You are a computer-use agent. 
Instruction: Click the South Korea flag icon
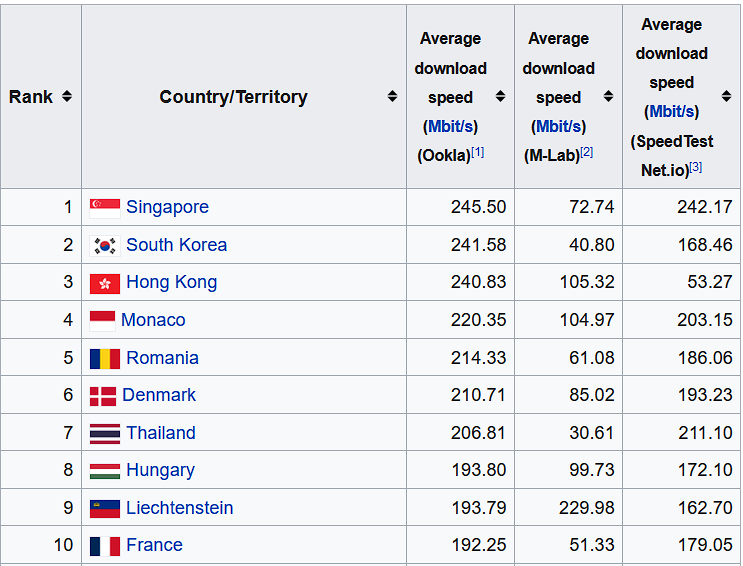(x=105, y=245)
